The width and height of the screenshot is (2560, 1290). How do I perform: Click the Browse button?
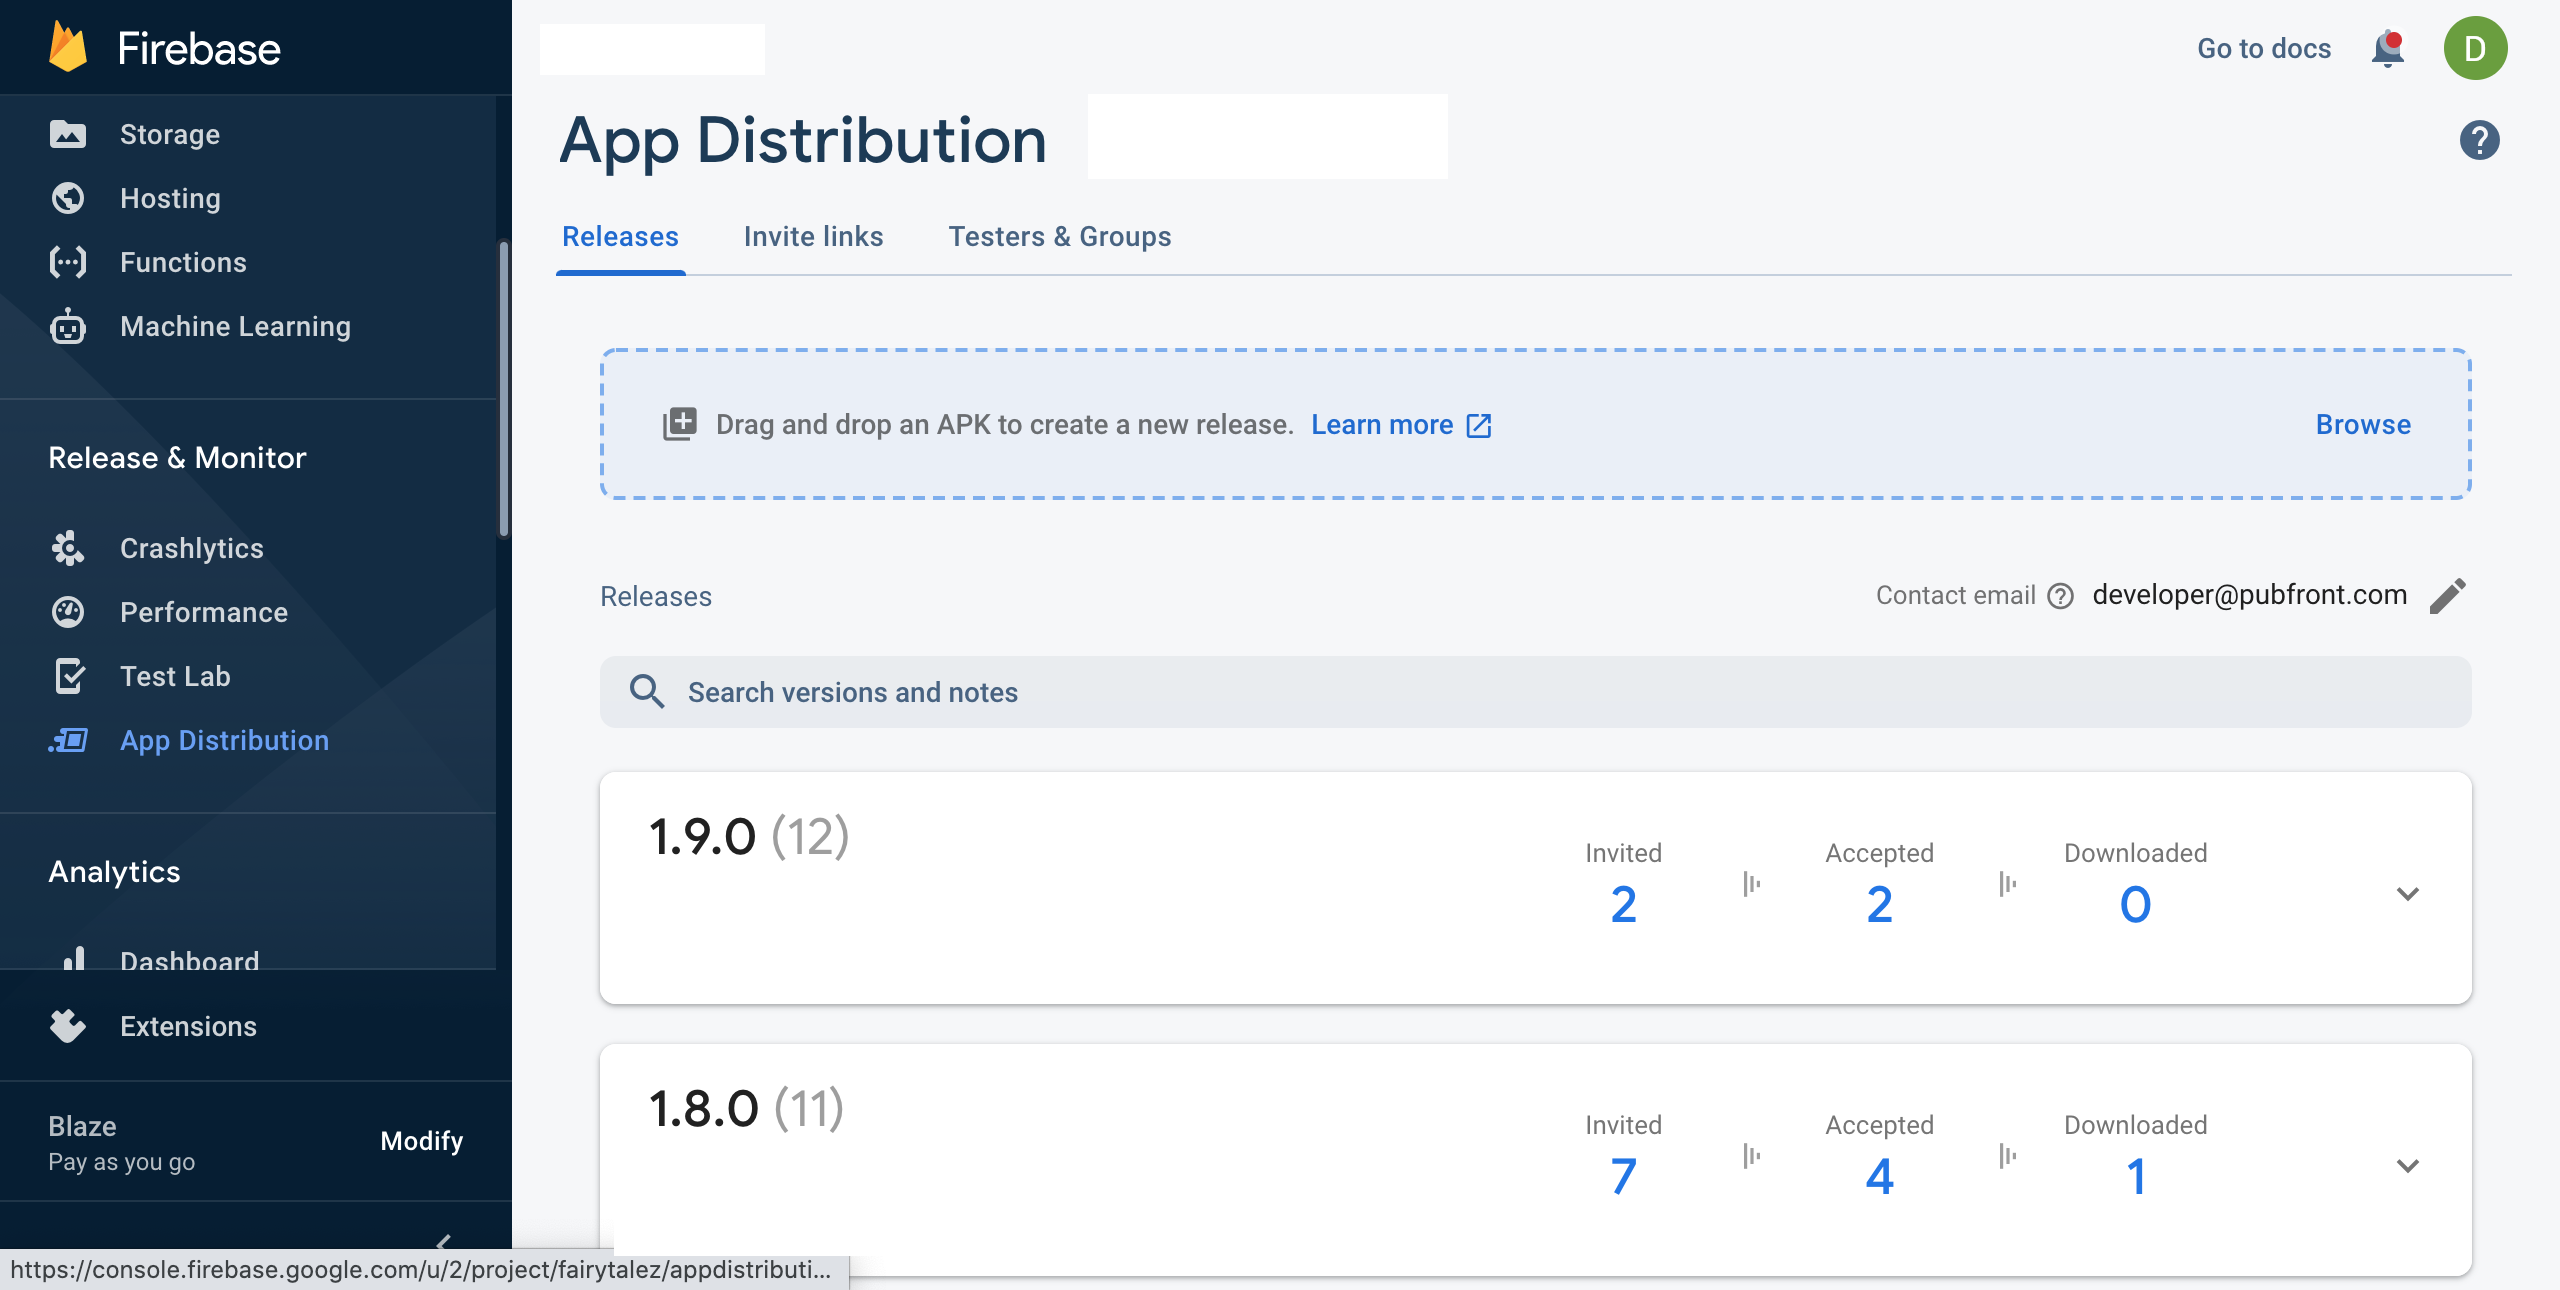pos(2363,424)
